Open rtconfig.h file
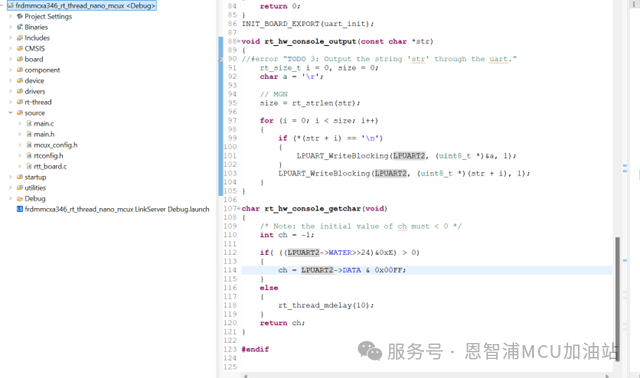The height and width of the screenshot is (378, 640). (x=49, y=156)
